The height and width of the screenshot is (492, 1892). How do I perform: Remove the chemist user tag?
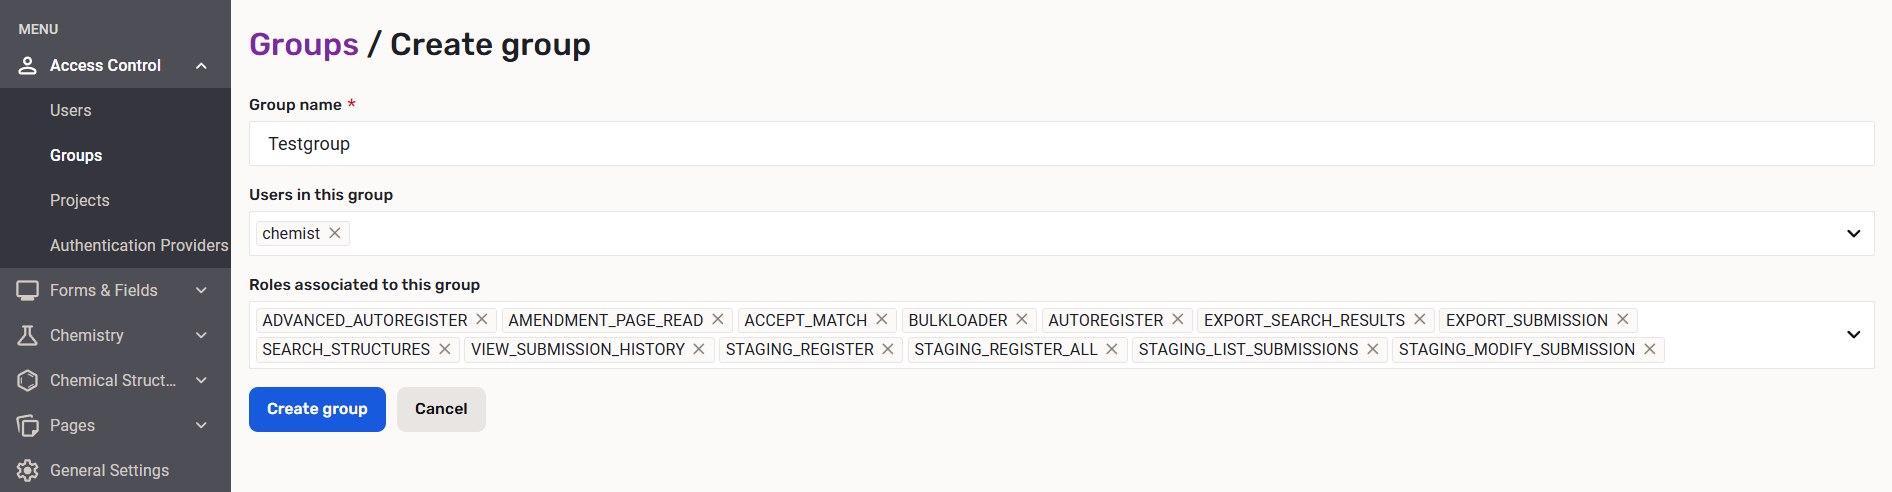pos(335,233)
